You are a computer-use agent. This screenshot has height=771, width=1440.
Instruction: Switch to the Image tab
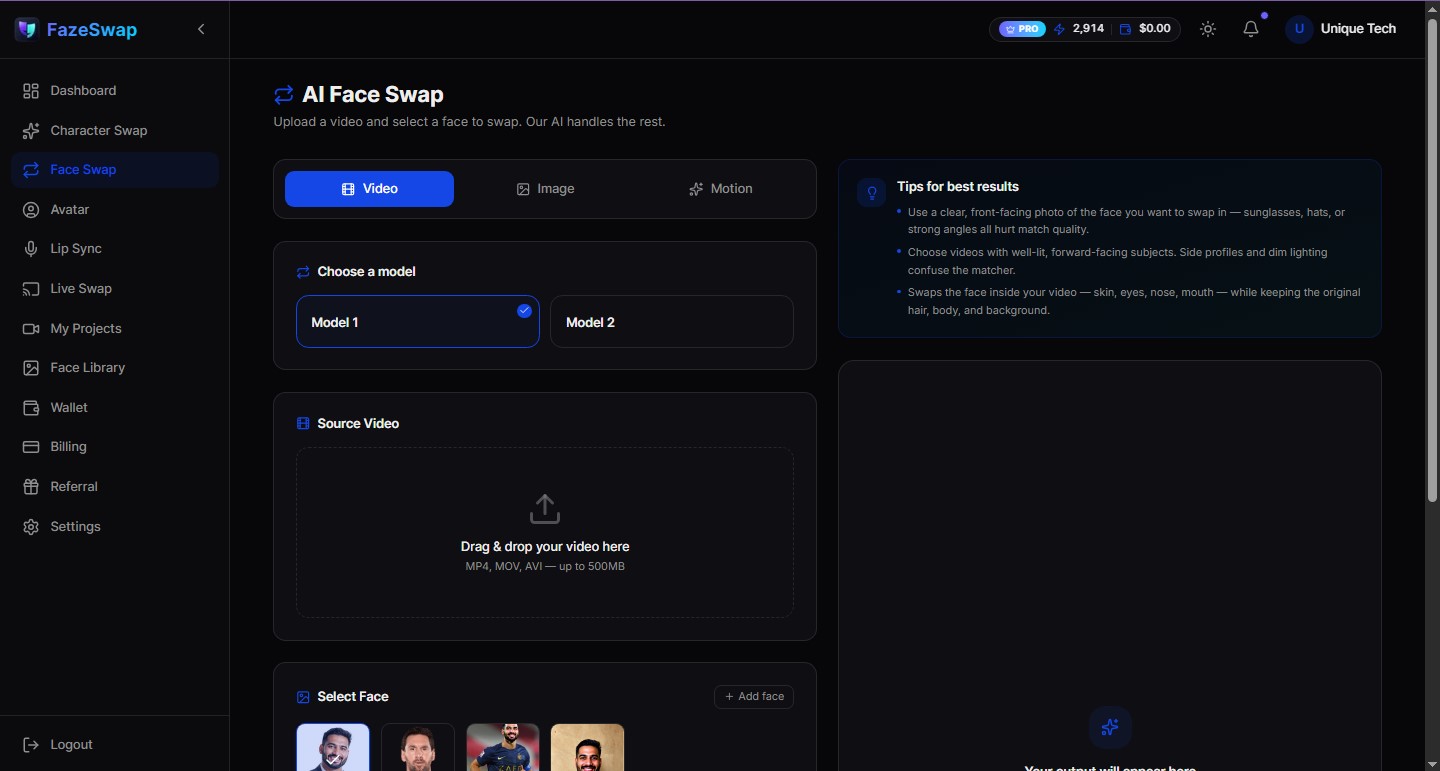pos(545,189)
